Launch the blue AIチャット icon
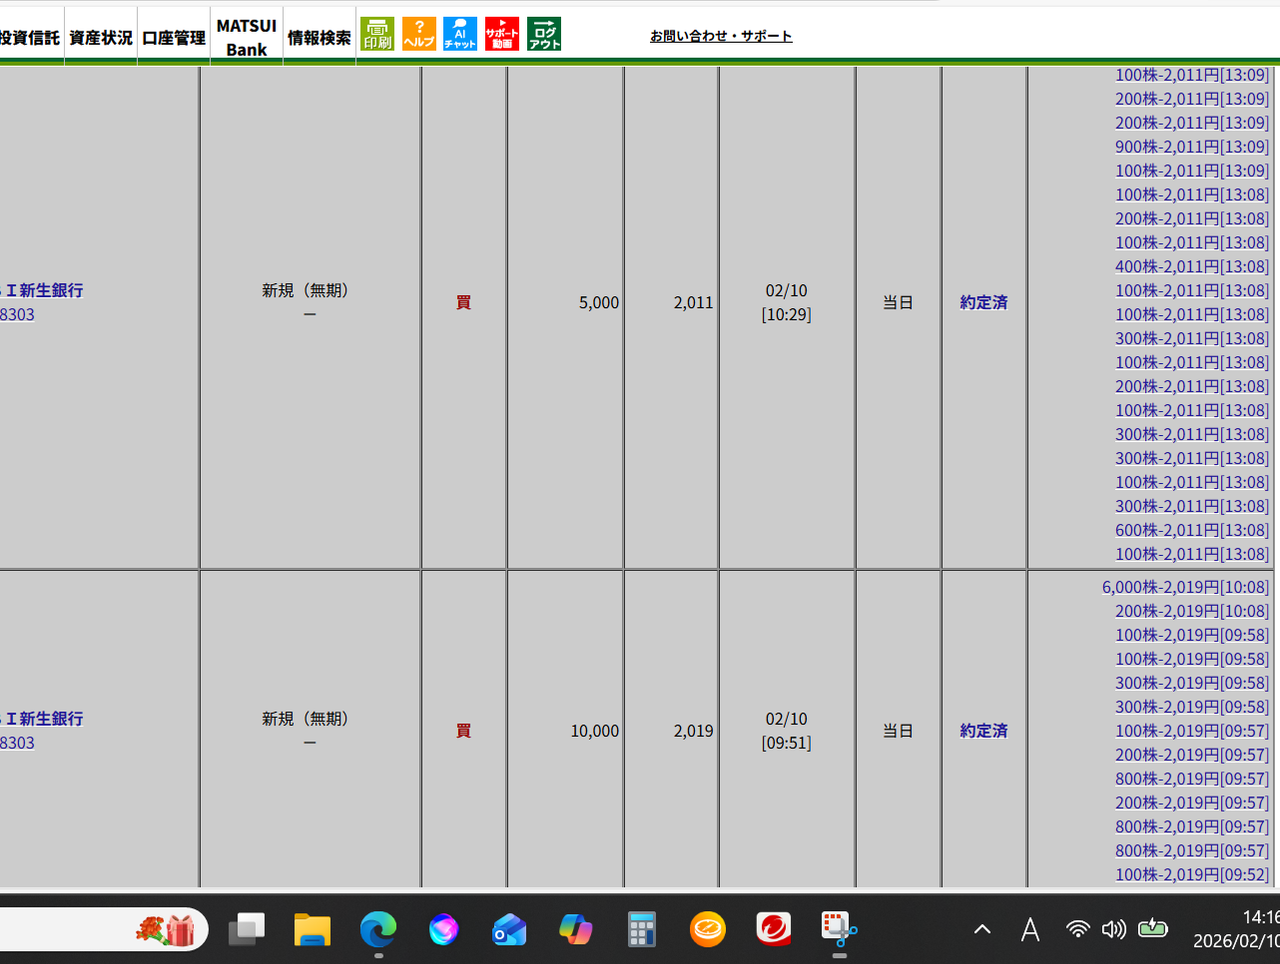This screenshot has height=964, width=1280. 460,34
